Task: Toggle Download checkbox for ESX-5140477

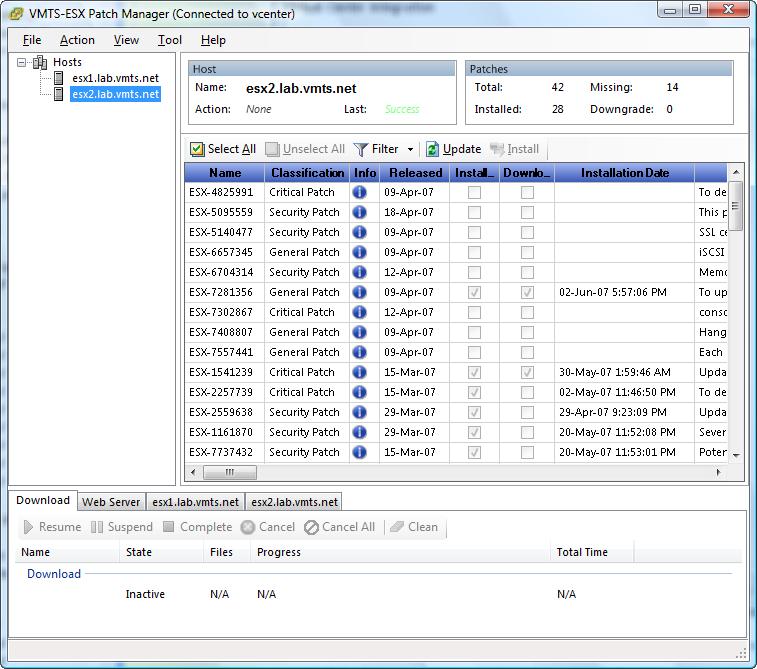Action: tap(527, 233)
